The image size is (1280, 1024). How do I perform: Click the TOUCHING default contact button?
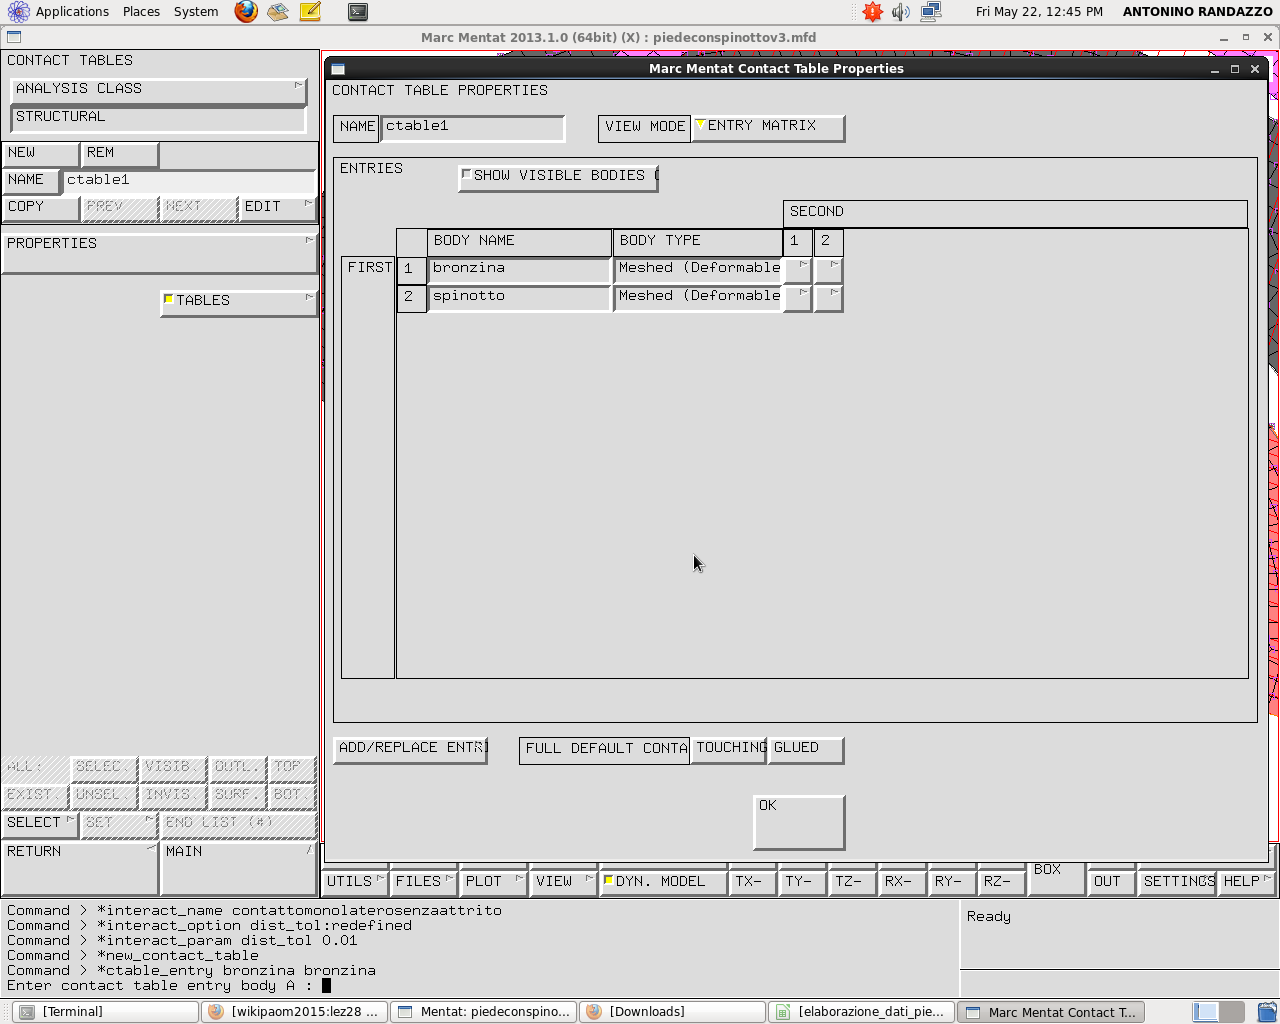(729, 749)
